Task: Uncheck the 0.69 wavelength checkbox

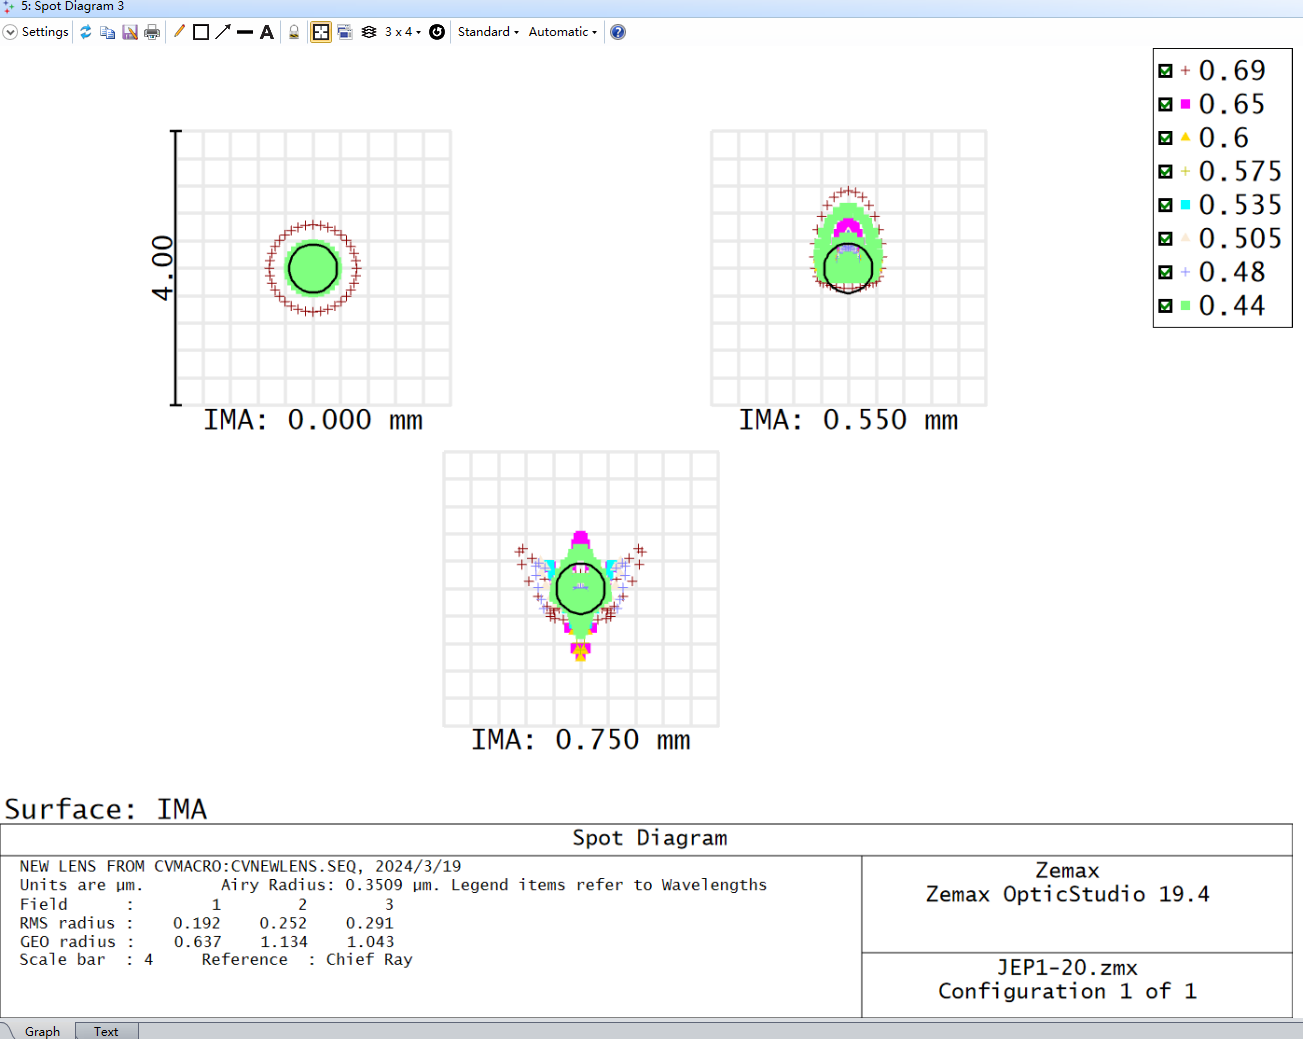Action: [1165, 71]
